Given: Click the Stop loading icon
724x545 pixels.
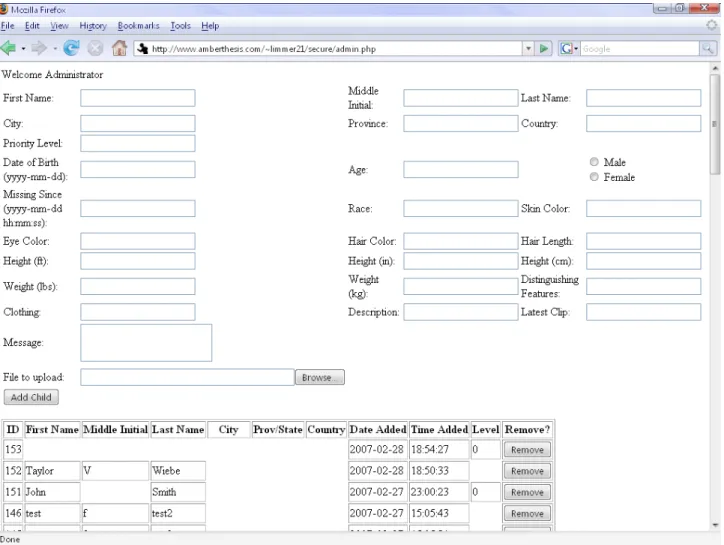Looking at the screenshot, I should tap(95, 48).
